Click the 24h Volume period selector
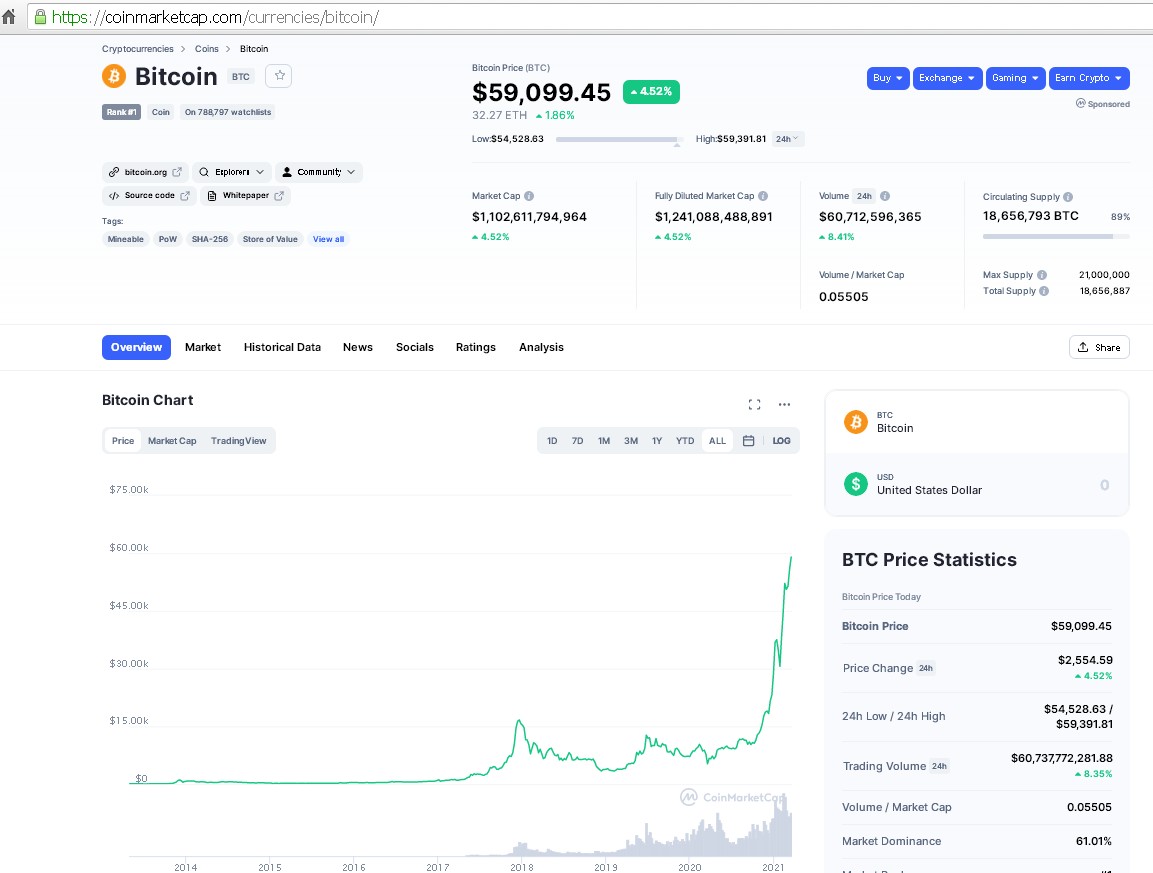The height and width of the screenshot is (873, 1153). (864, 196)
